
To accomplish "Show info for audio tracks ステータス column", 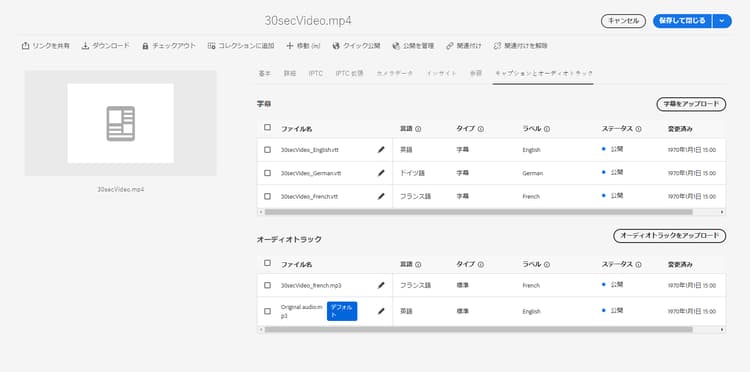I will click(x=639, y=264).
